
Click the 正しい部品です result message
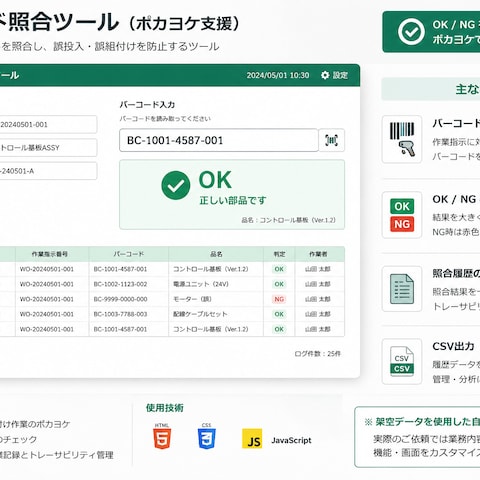[x=233, y=200]
